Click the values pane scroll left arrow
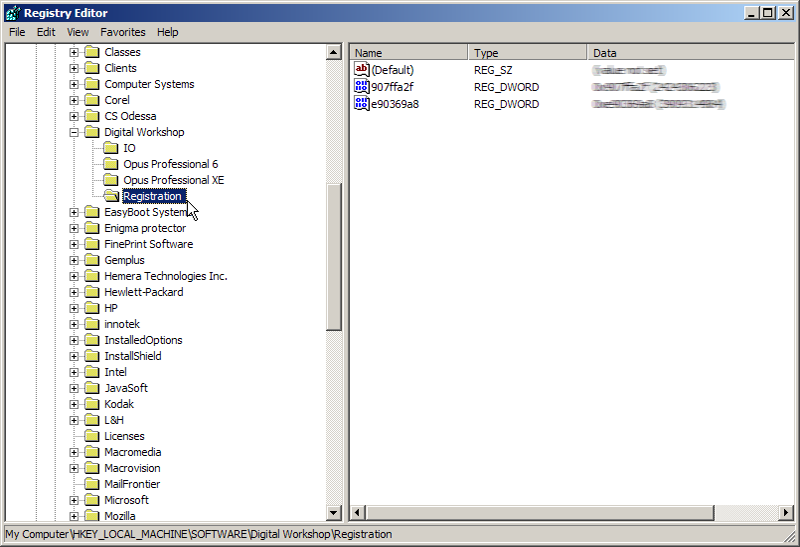This screenshot has height=547, width=800. (358, 512)
